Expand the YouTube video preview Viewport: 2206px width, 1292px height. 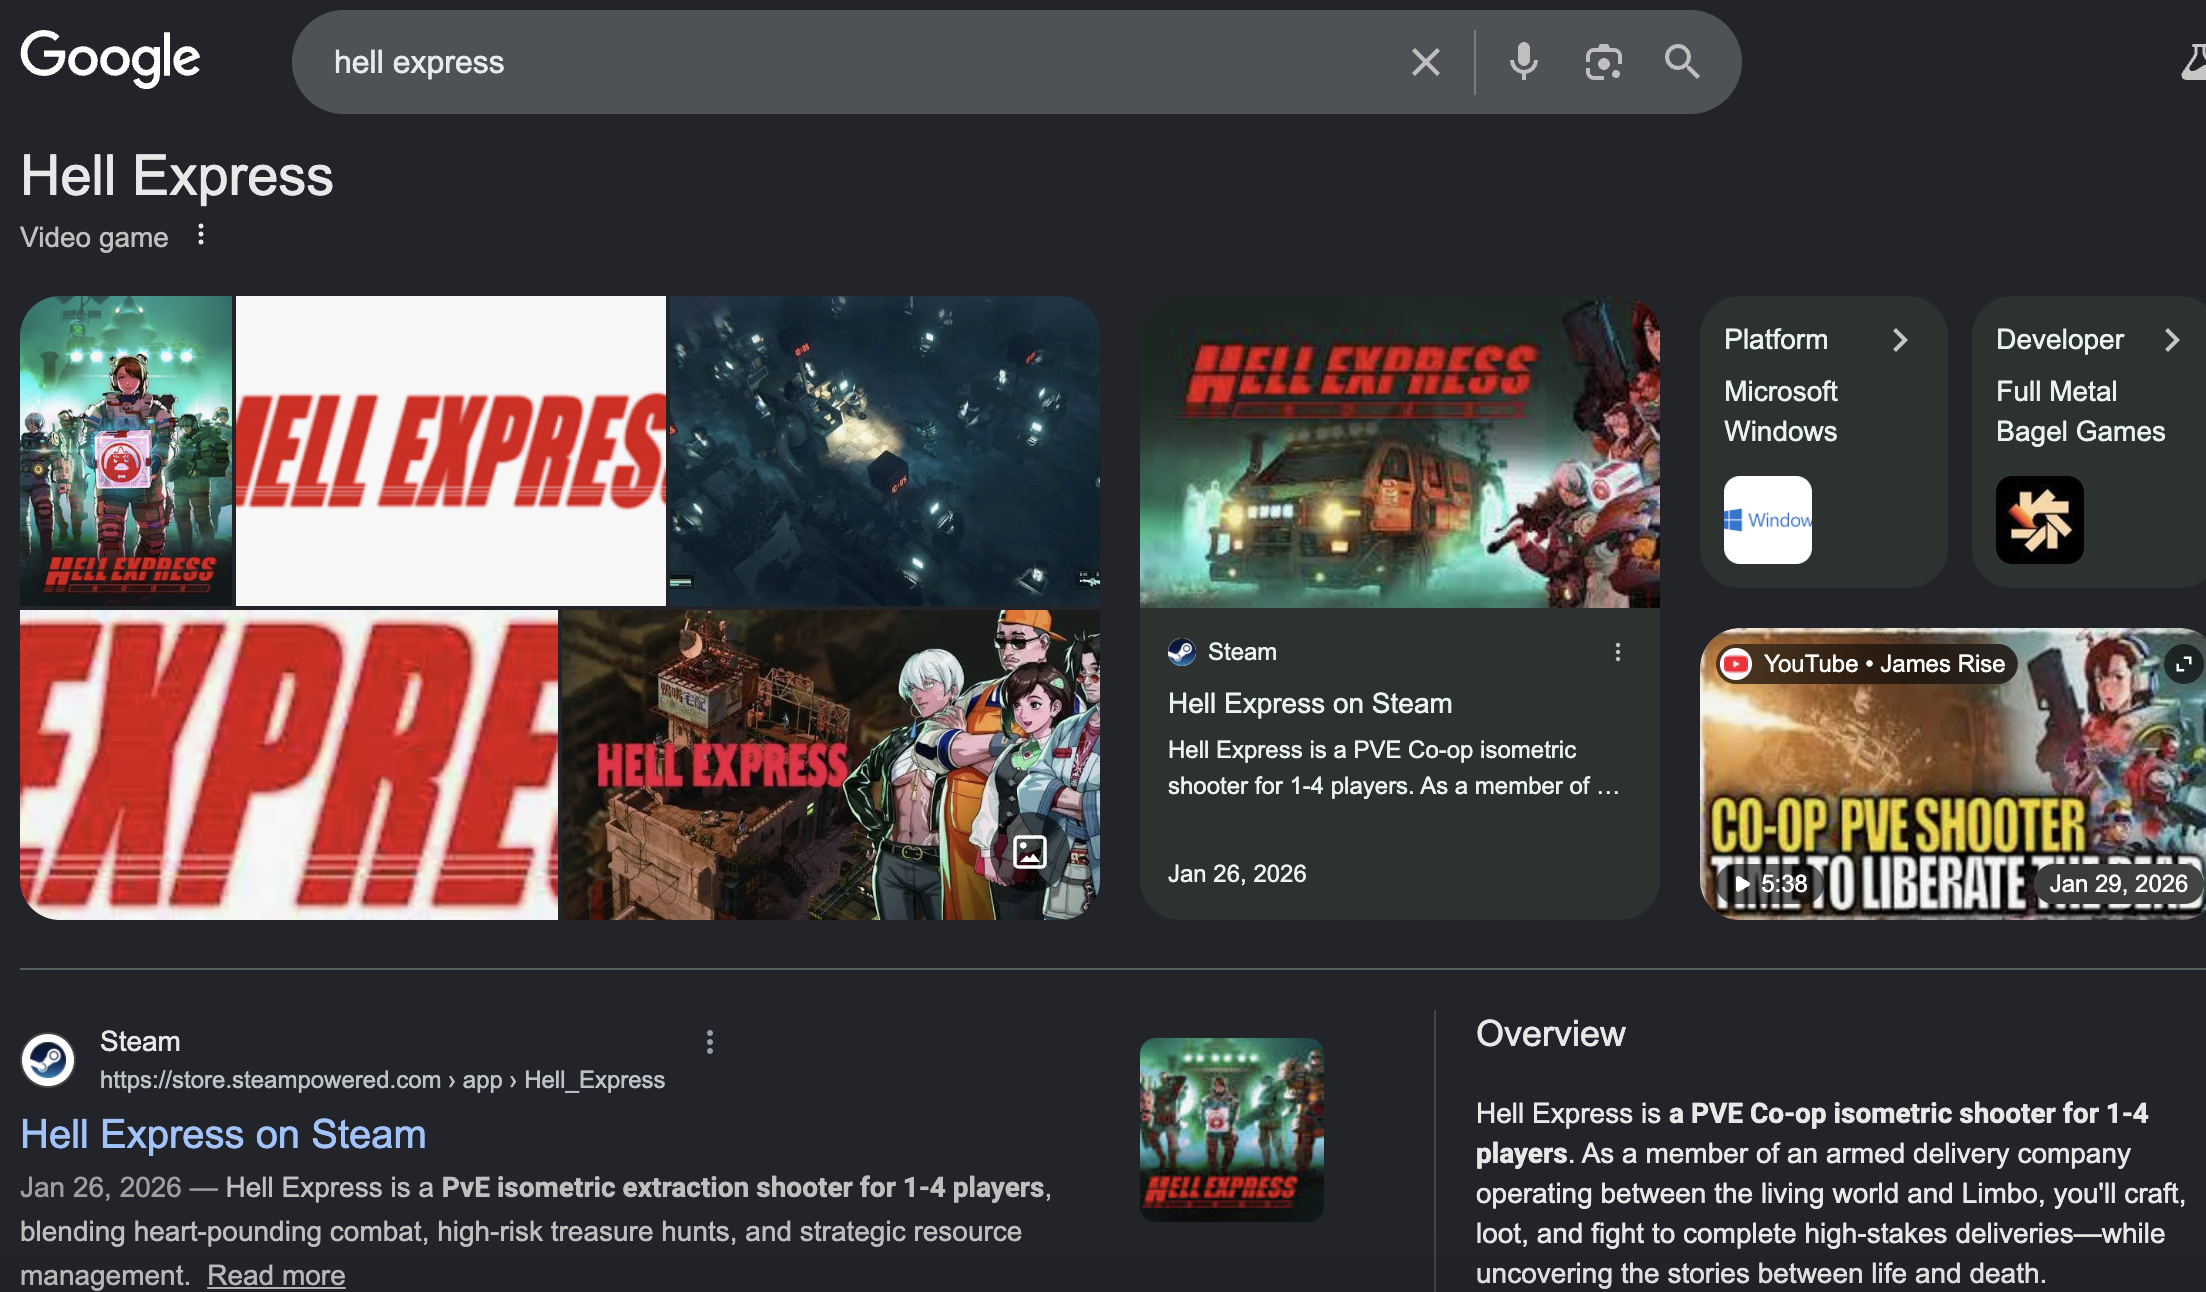click(2184, 664)
